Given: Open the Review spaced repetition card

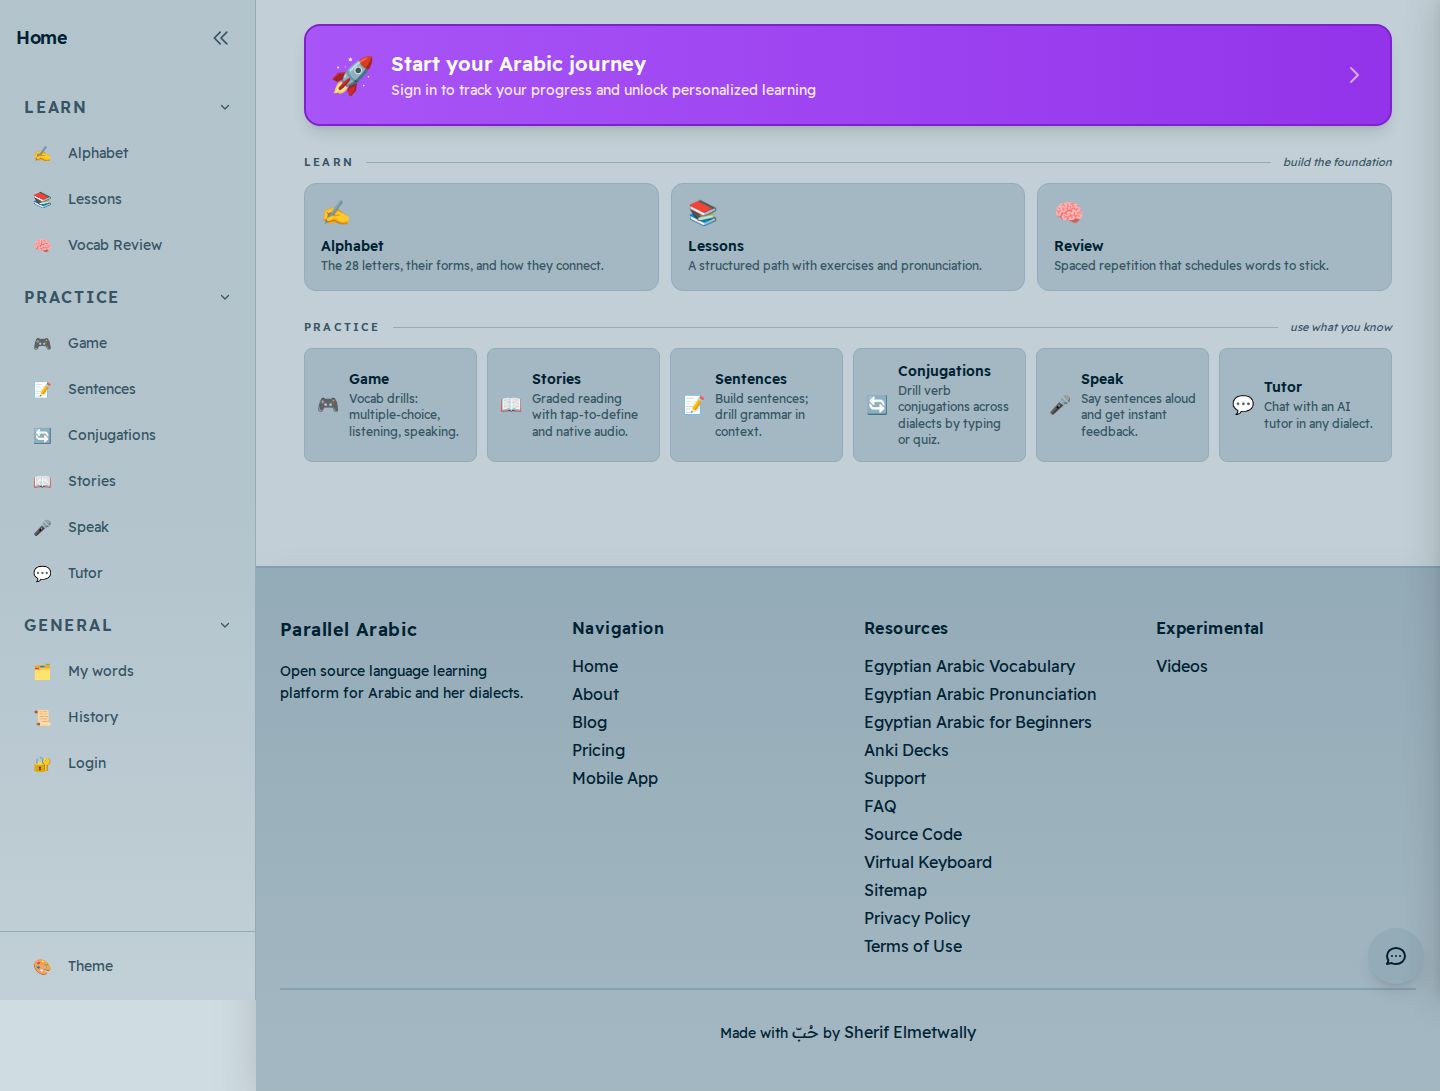Looking at the screenshot, I should click(x=1214, y=237).
